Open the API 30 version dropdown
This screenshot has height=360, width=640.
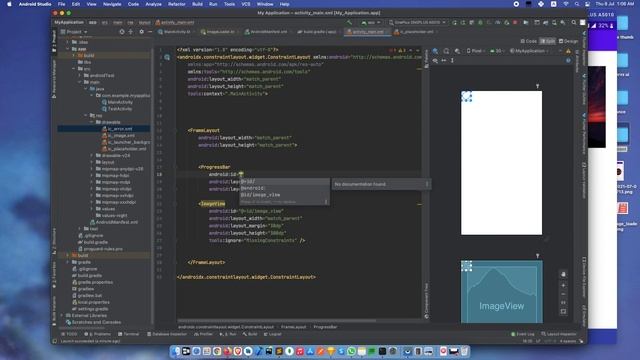click(497, 51)
